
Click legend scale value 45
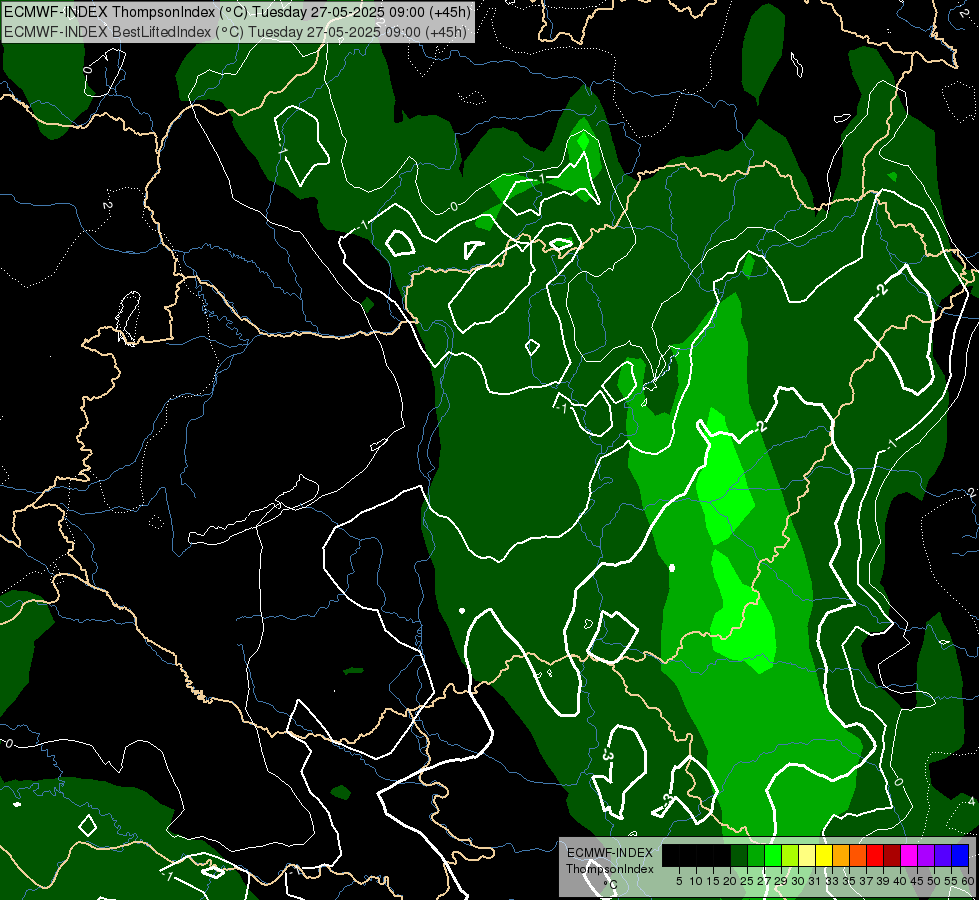pyautogui.click(x=917, y=881)
